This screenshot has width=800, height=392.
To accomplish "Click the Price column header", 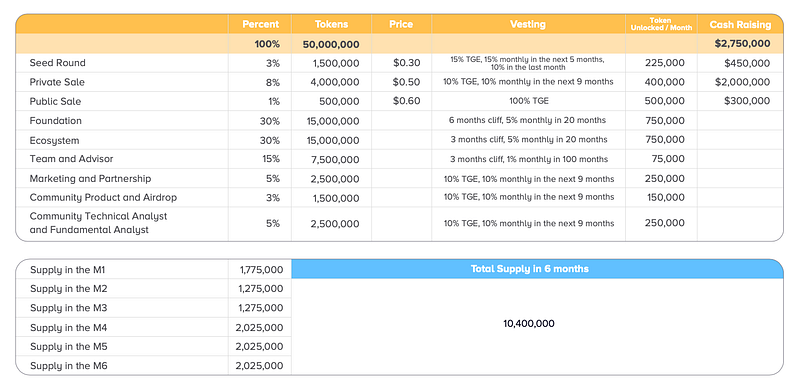I will [401, 24].
